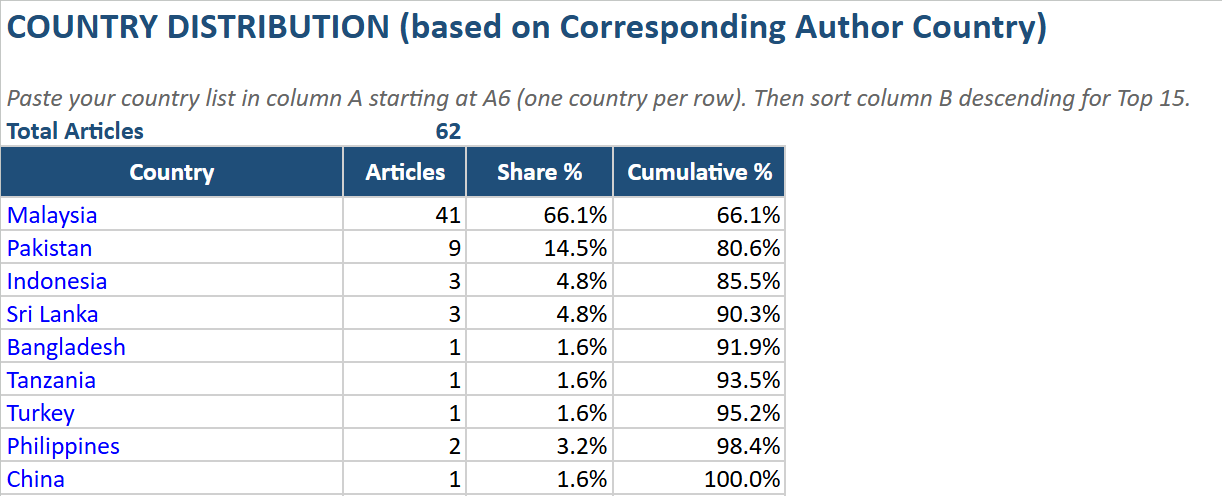This screenshot has height=496, width=1222.
Task: Click on Tanzania in the country column
Action: click(51, 380)
